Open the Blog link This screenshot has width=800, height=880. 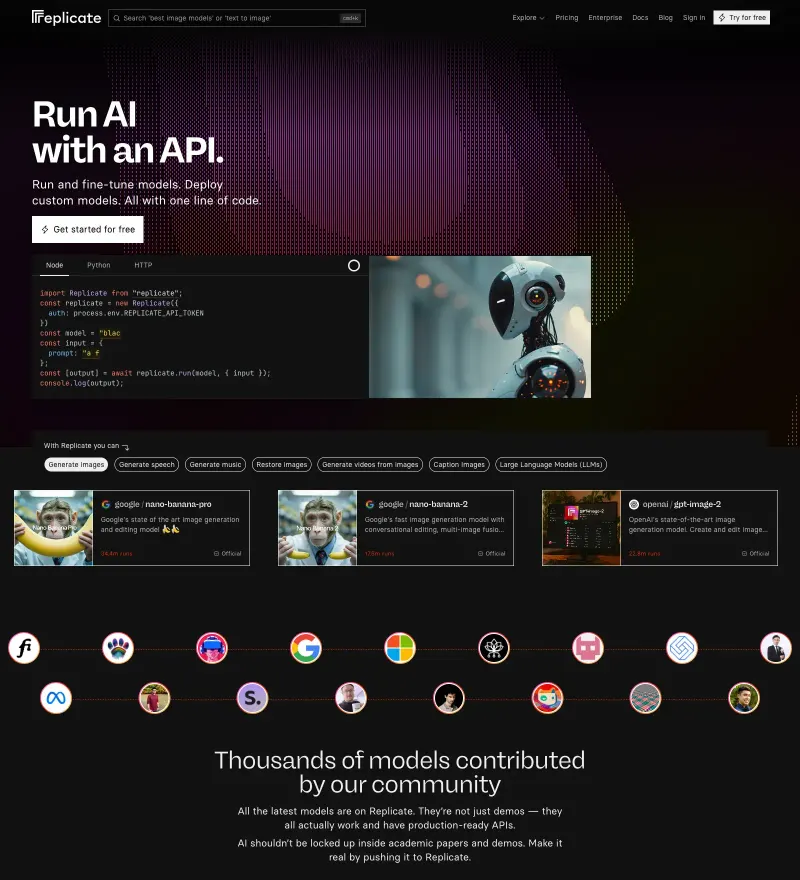click(x=665, y=18)
